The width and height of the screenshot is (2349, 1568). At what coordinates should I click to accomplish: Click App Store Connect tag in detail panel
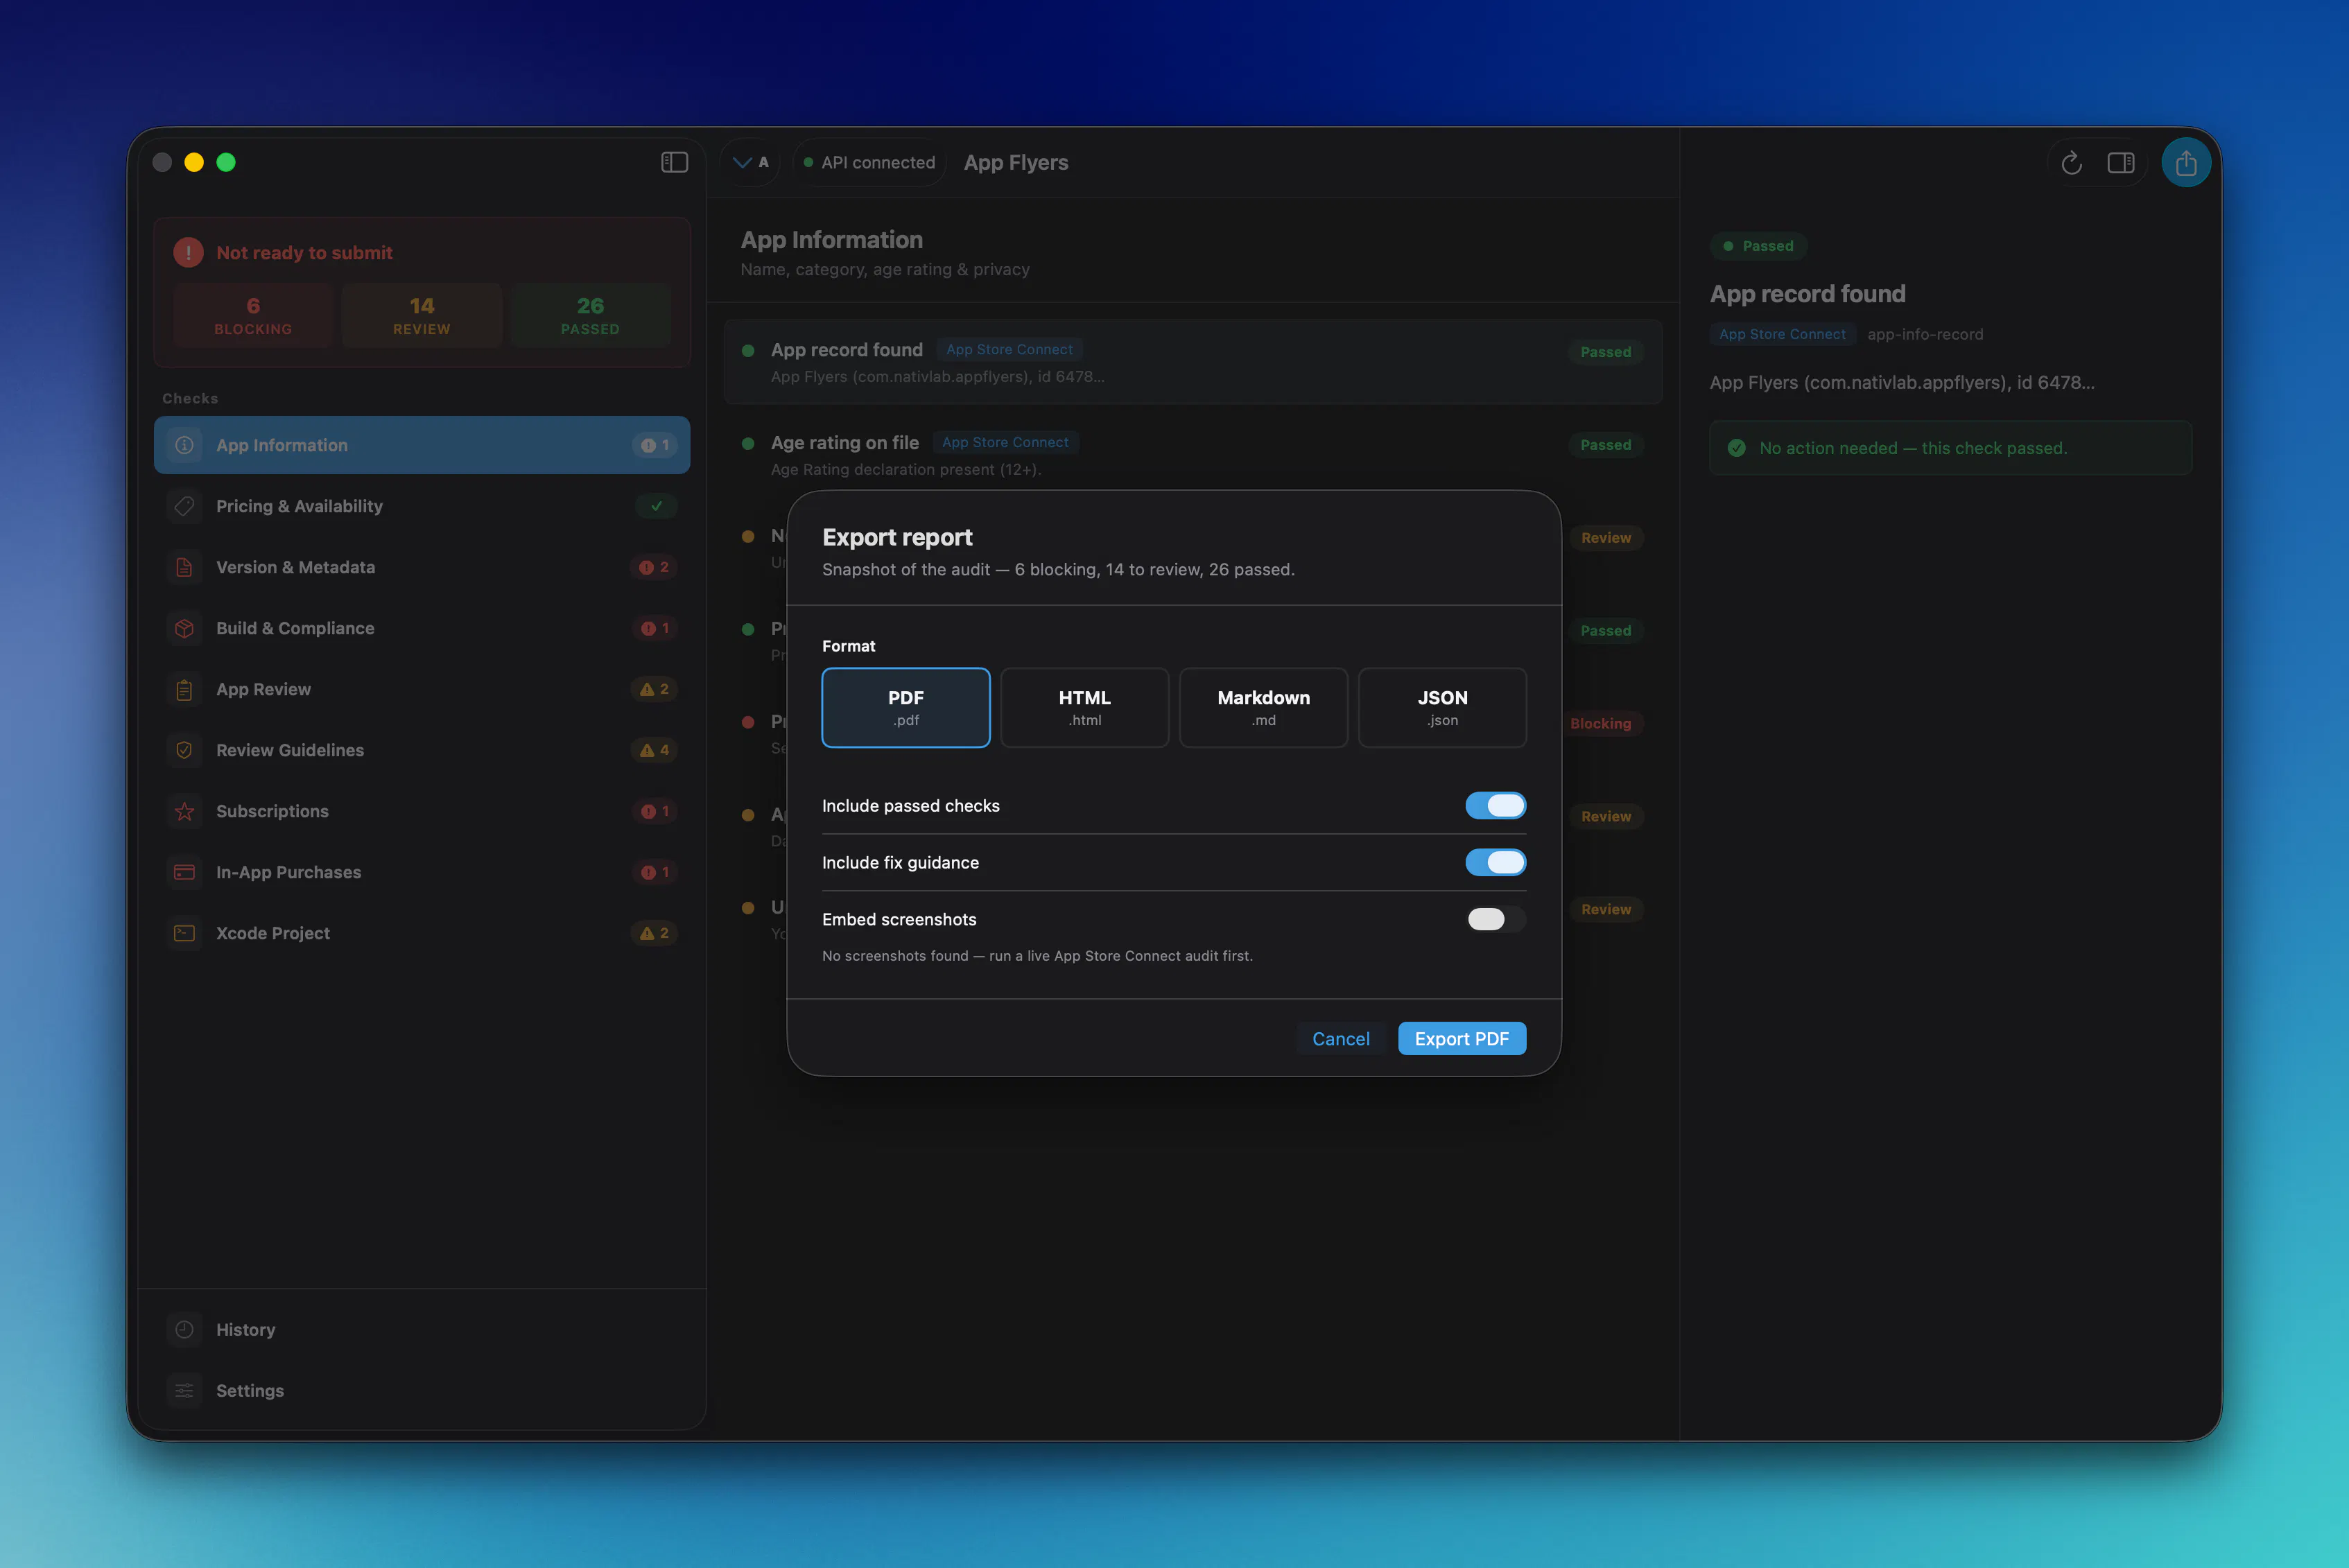pyautogui.click(x=1782, y=334)
